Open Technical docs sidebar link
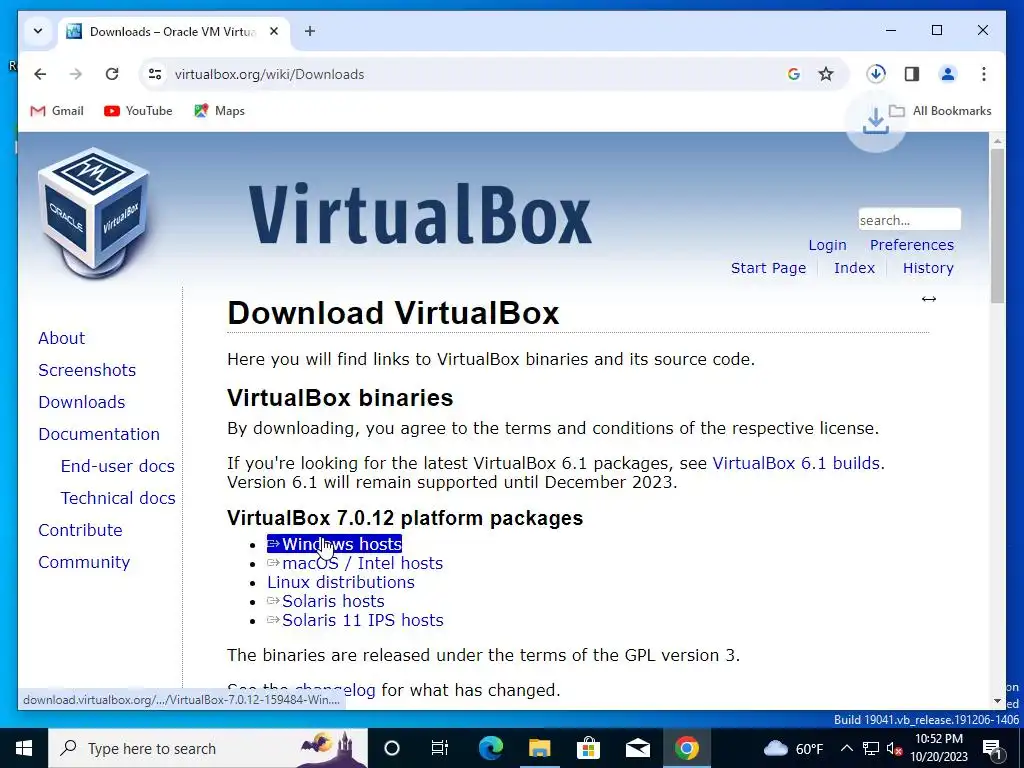The width and height of the screenshot is (1024, 768). [118, 498]
